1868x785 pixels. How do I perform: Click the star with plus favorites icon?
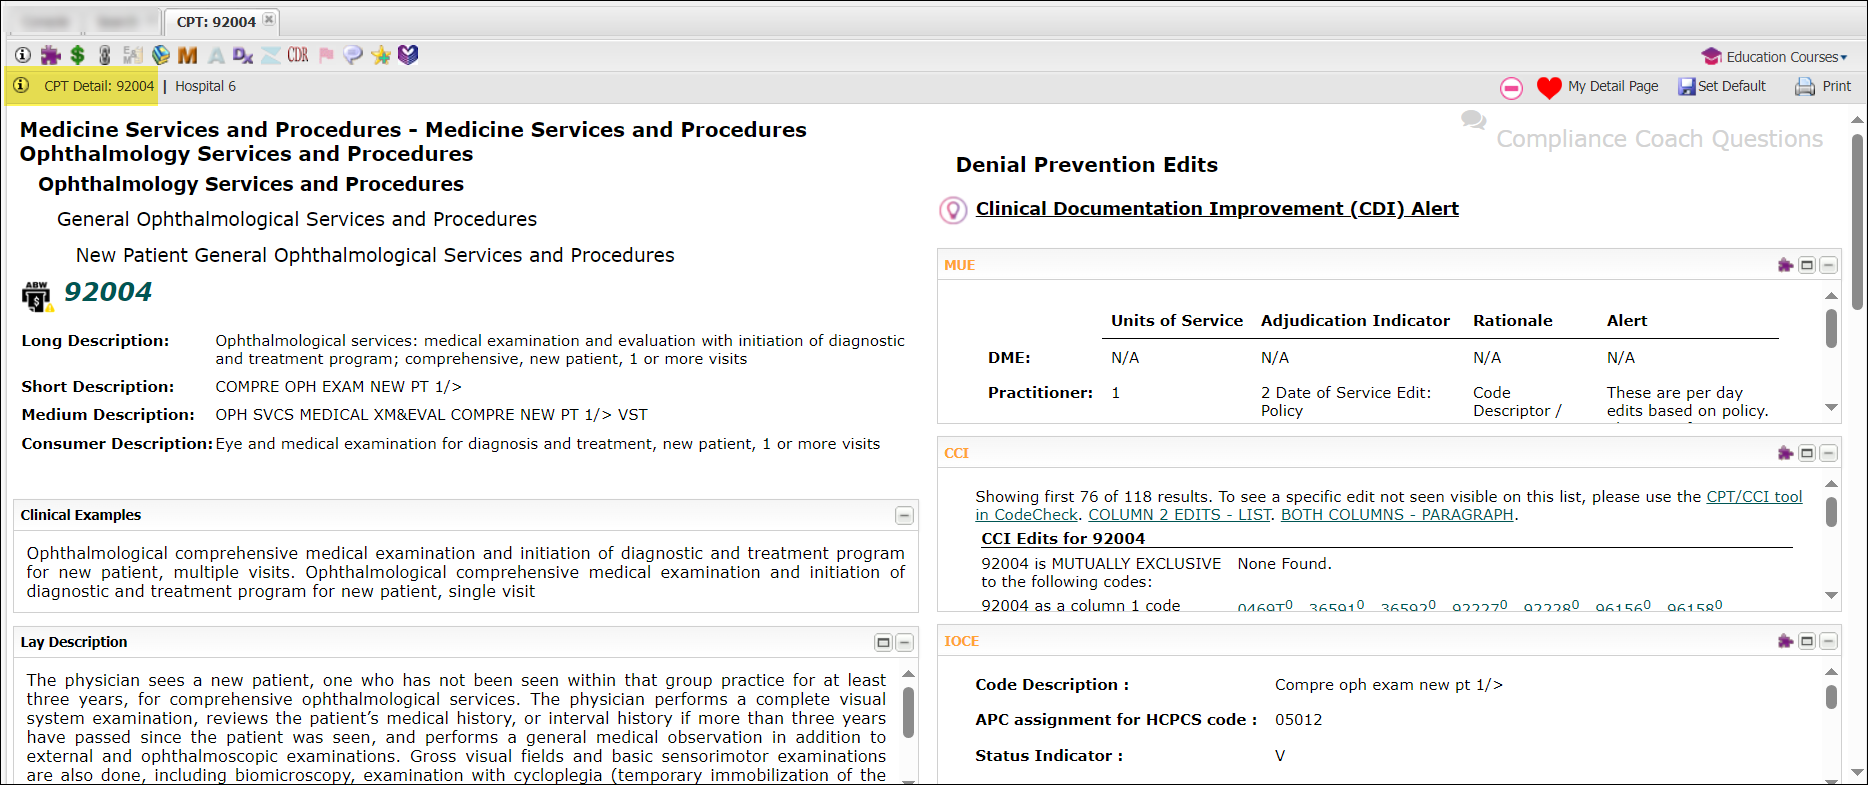pos(380,55)
